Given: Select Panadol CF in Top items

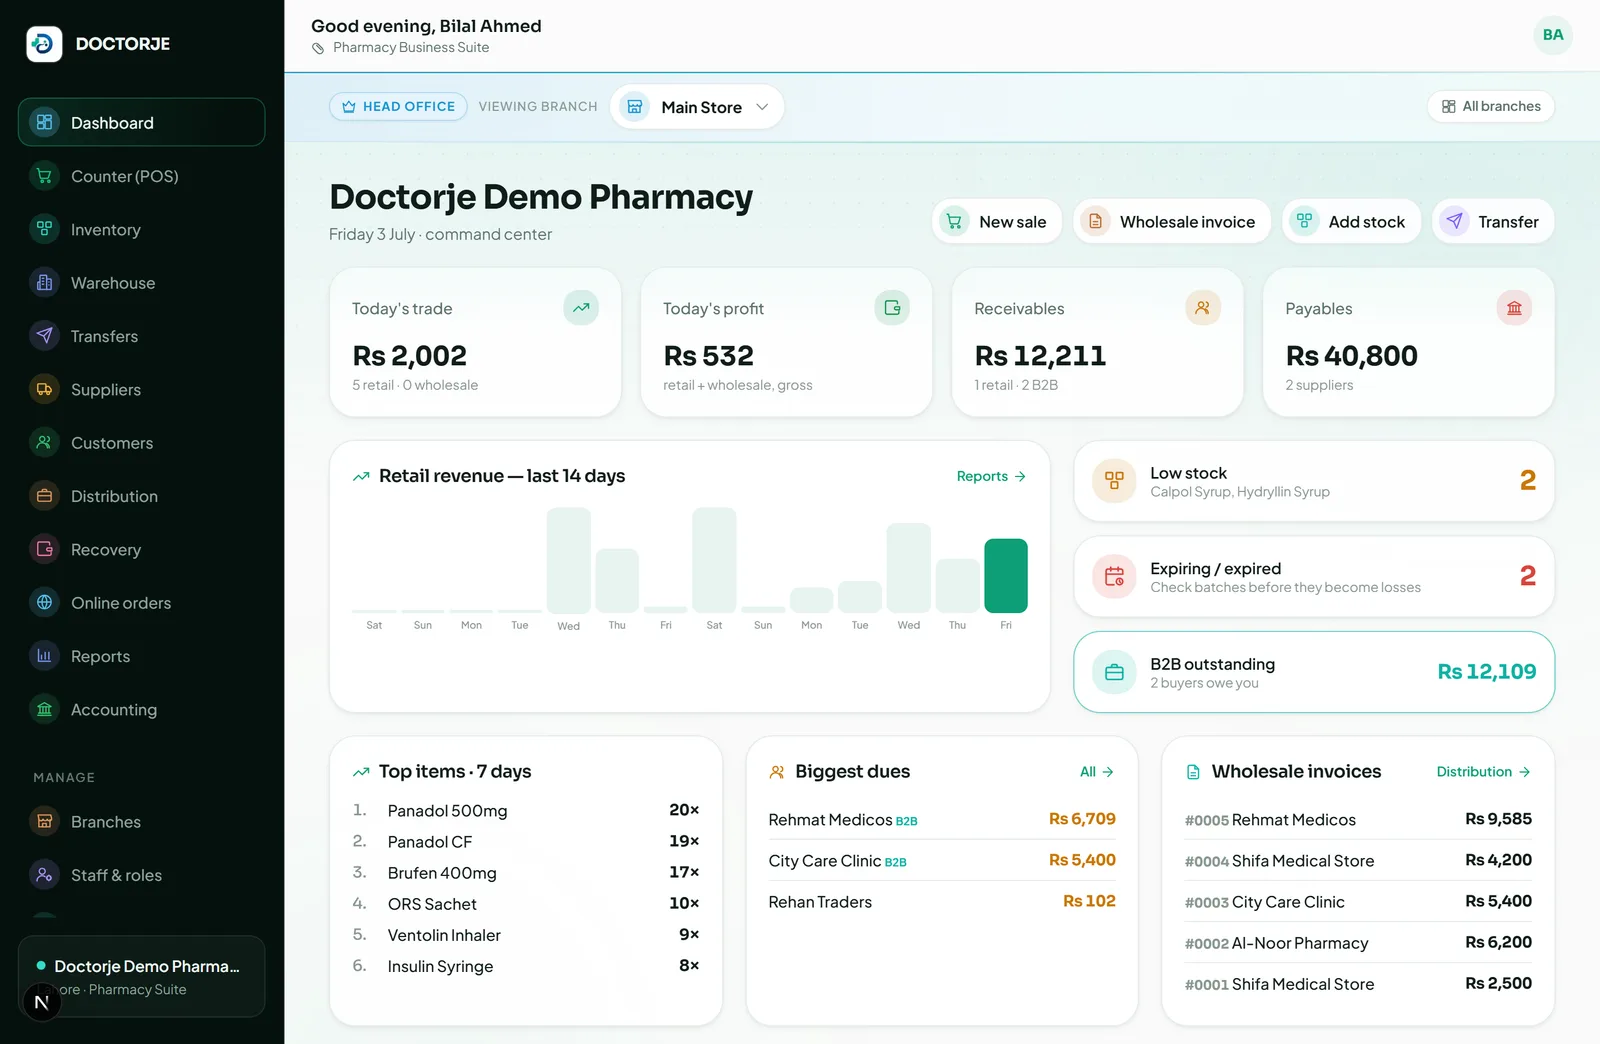Looking at the screenshot, I should 526,841.
